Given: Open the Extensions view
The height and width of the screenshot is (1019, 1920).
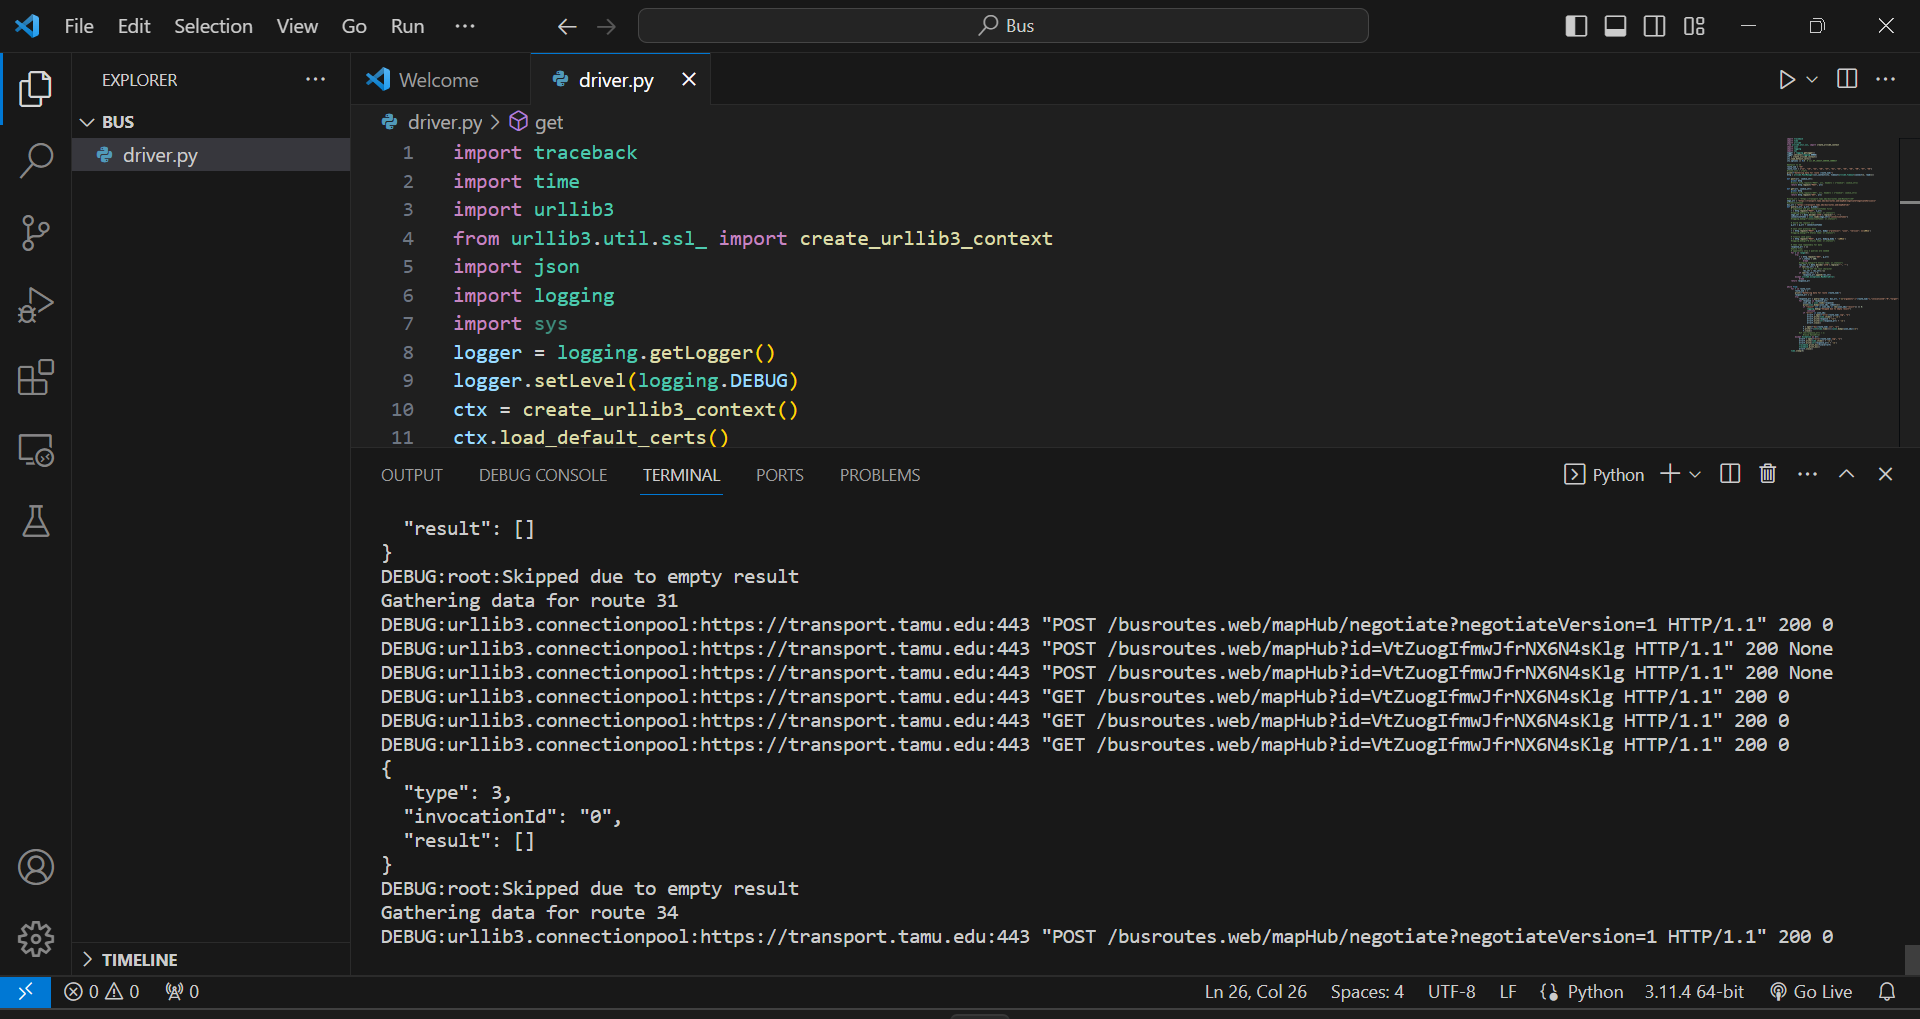Looking at the screenshot, I should click(36, 378).
